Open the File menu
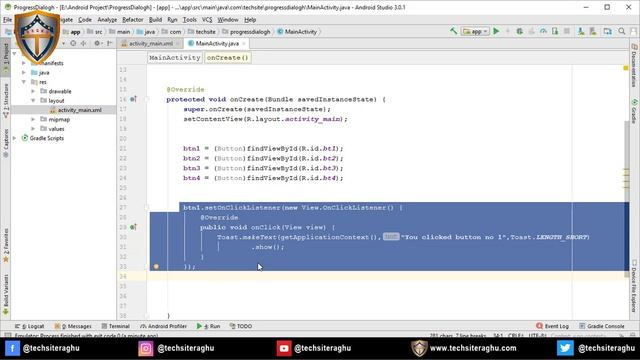640x360 pixels. tap(7, 20)
